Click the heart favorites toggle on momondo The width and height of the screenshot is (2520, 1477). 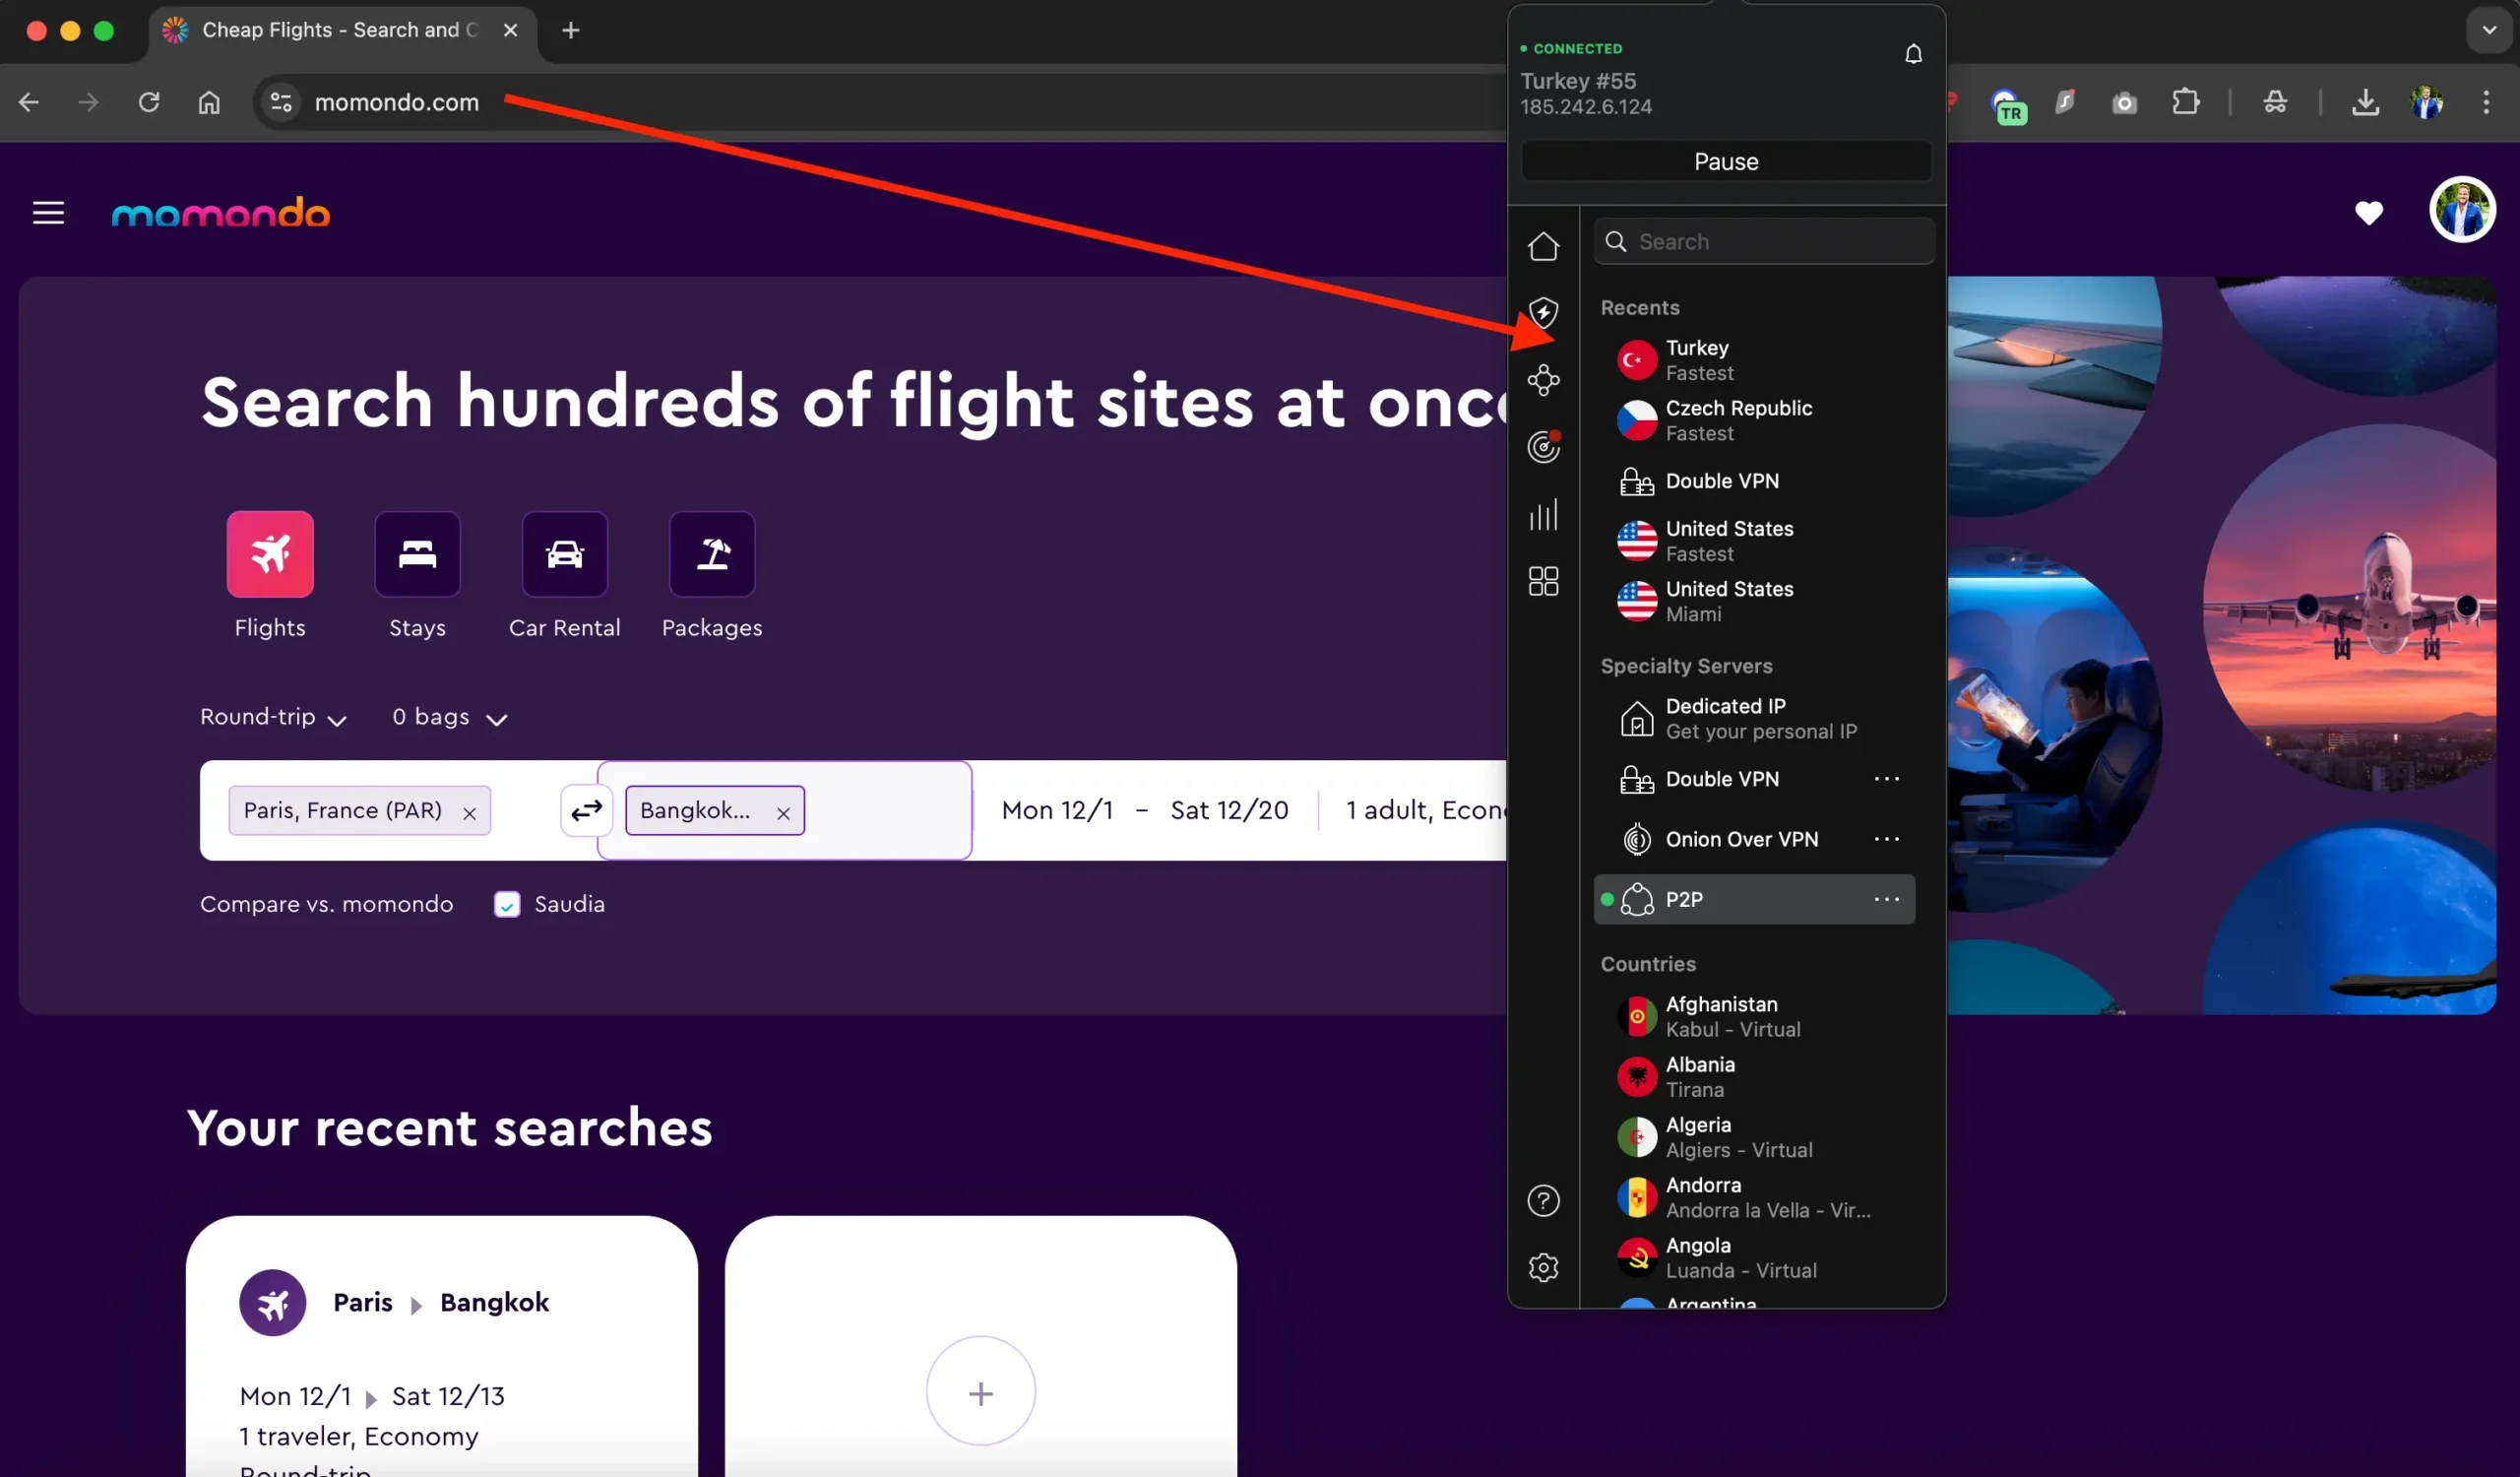click(x=2370, y=213)
